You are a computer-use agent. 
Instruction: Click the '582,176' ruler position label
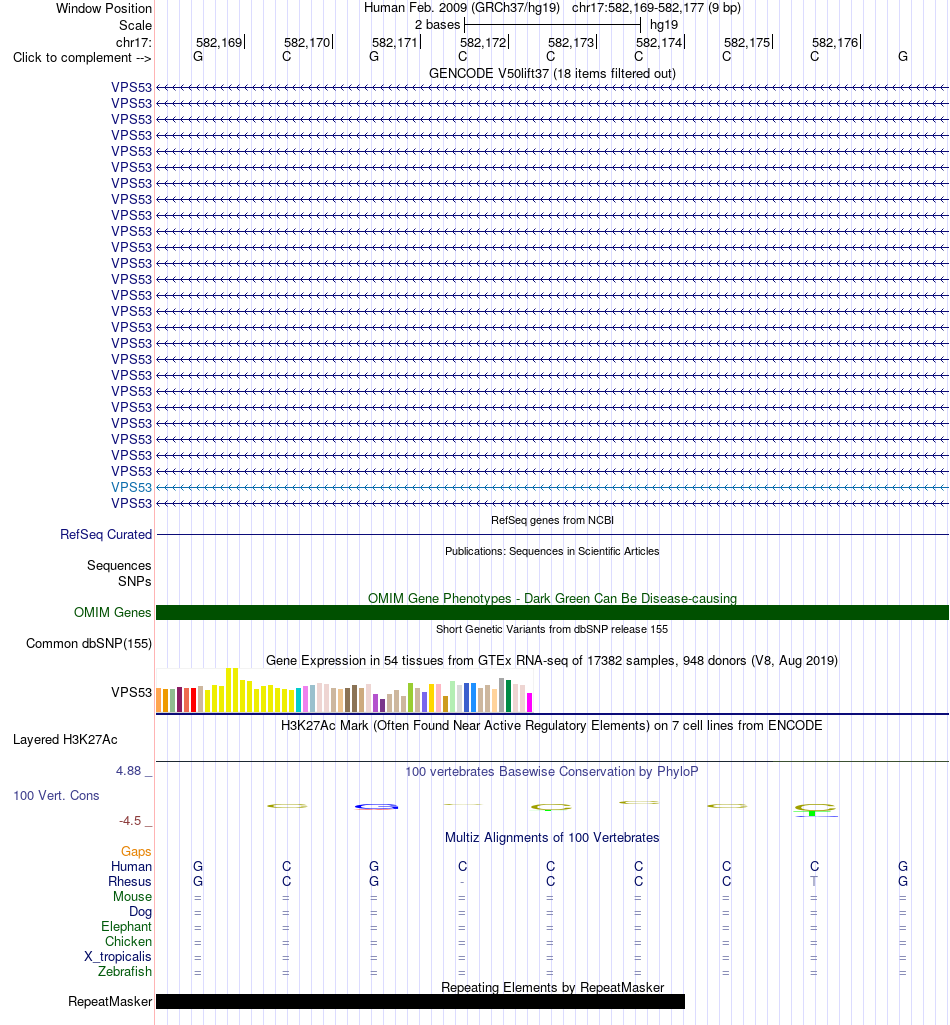(x=836, y=42)
